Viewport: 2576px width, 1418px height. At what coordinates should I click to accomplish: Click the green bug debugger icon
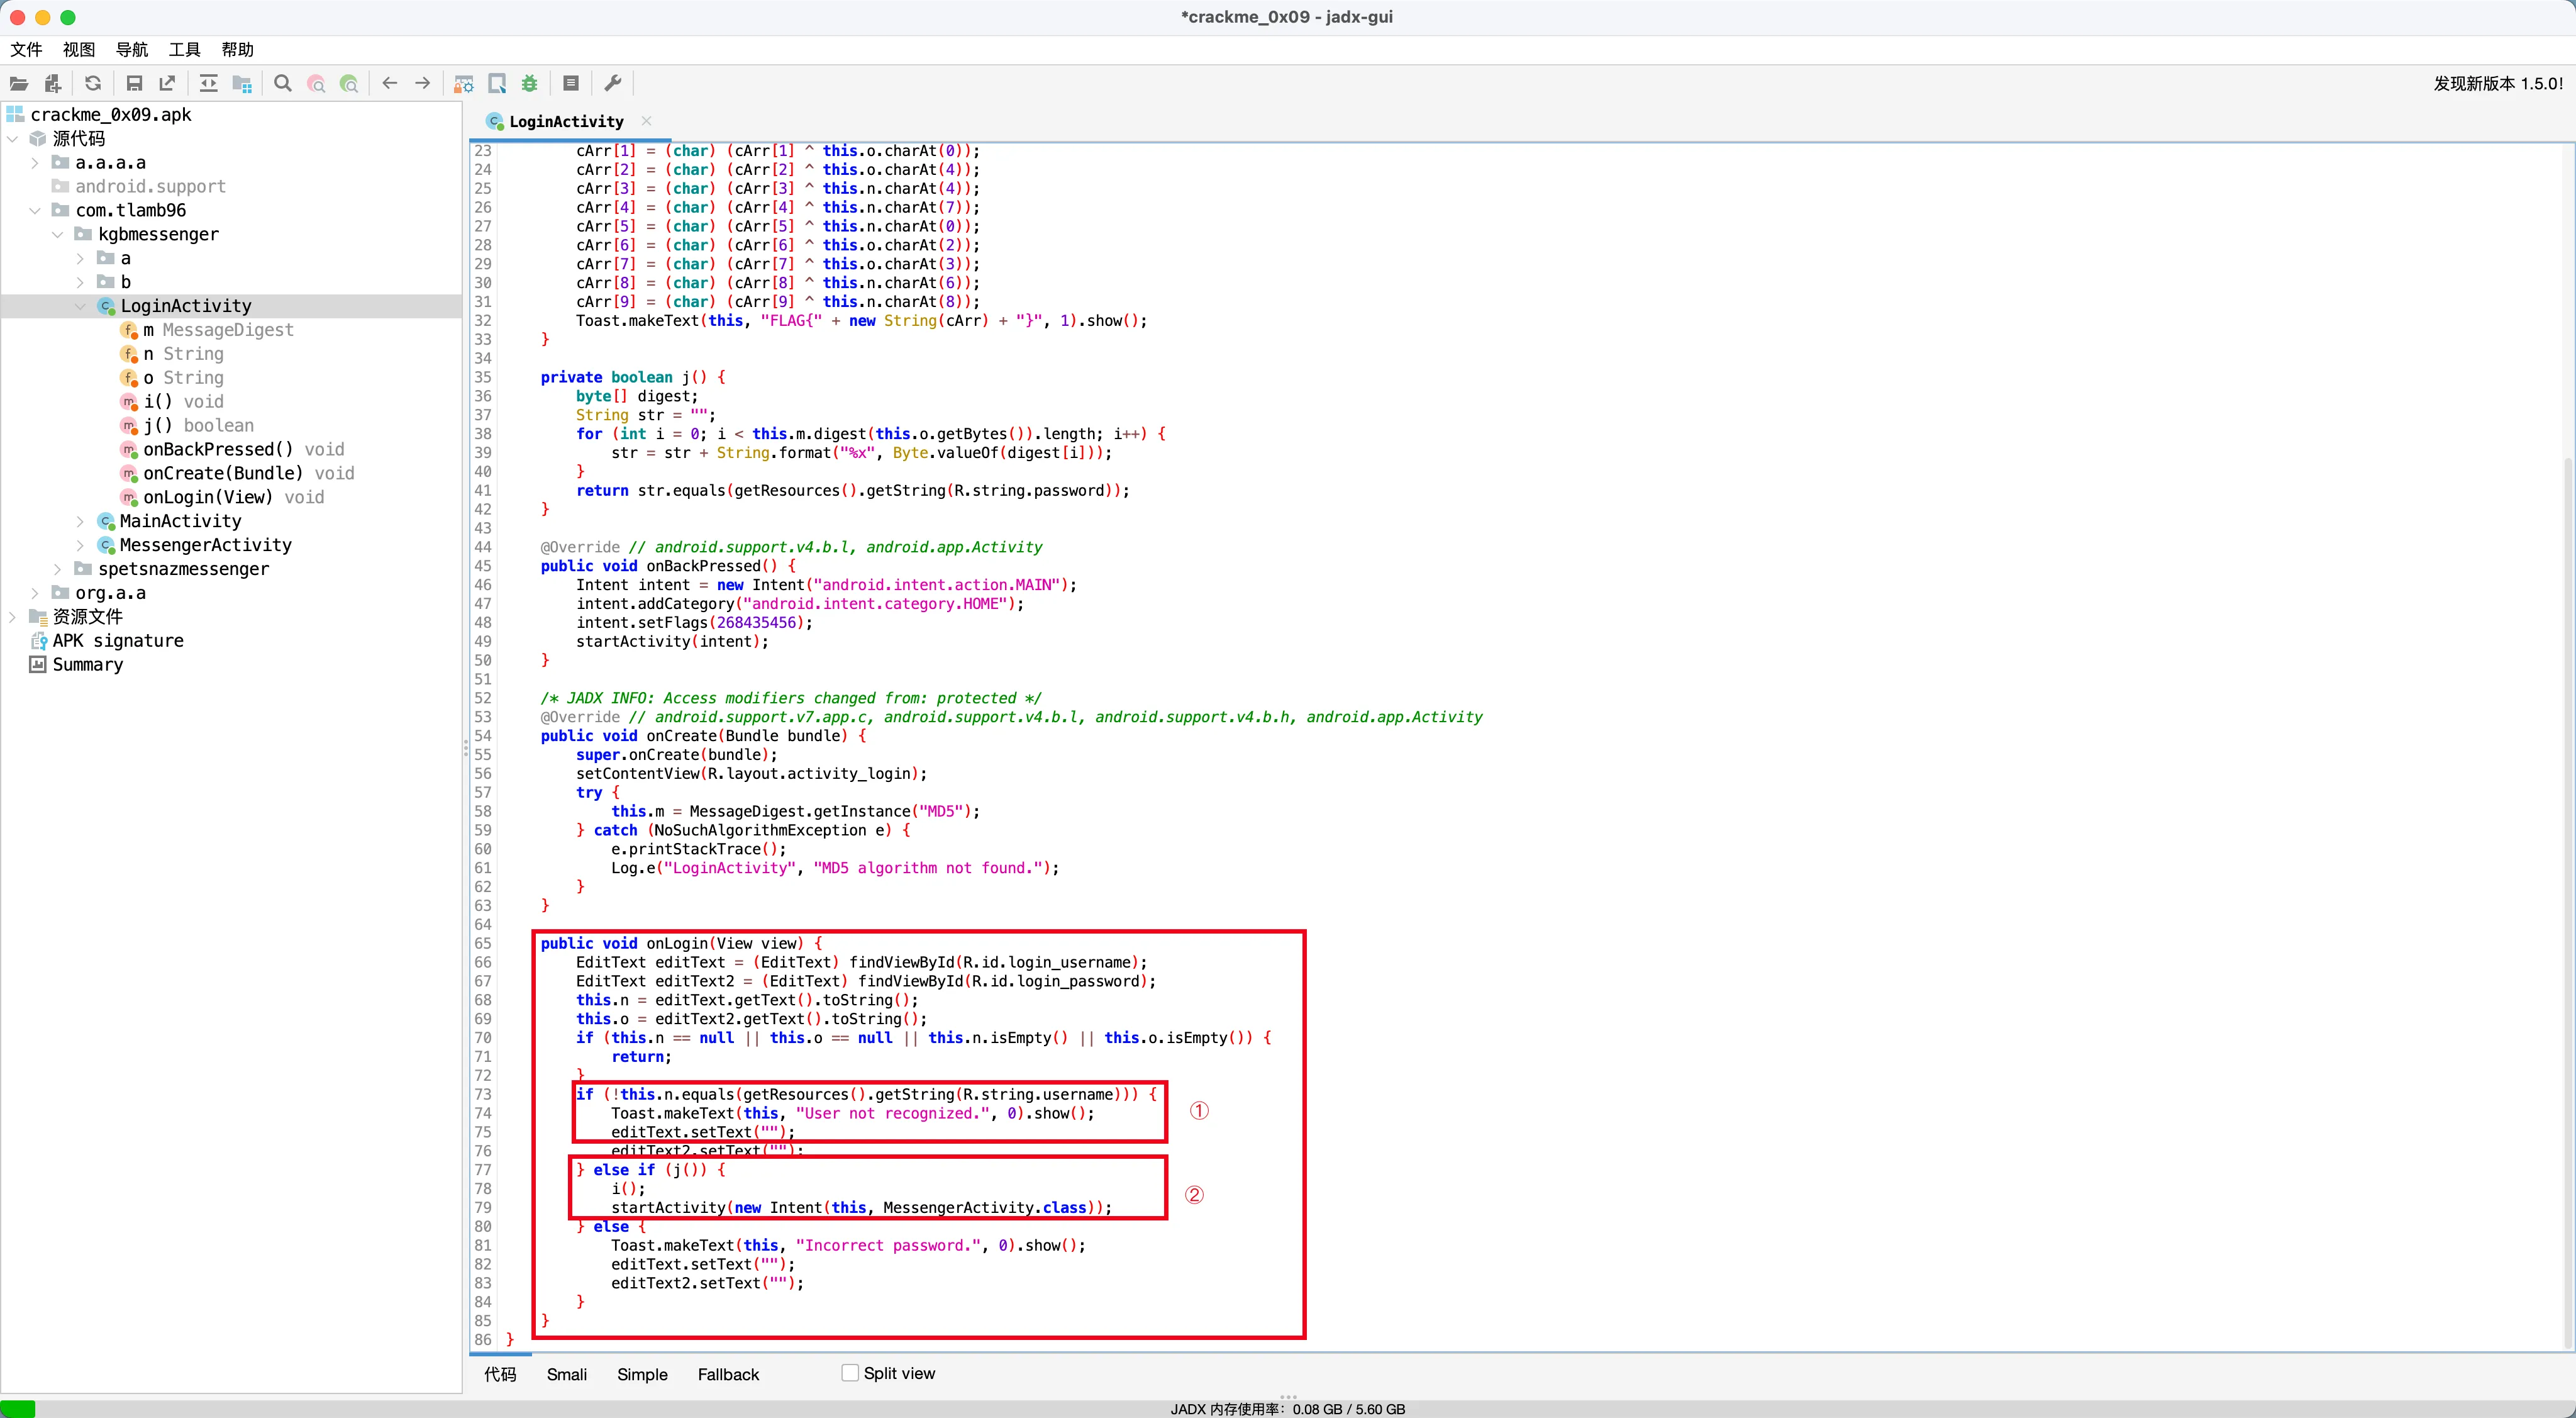click(x=530, y=84)
